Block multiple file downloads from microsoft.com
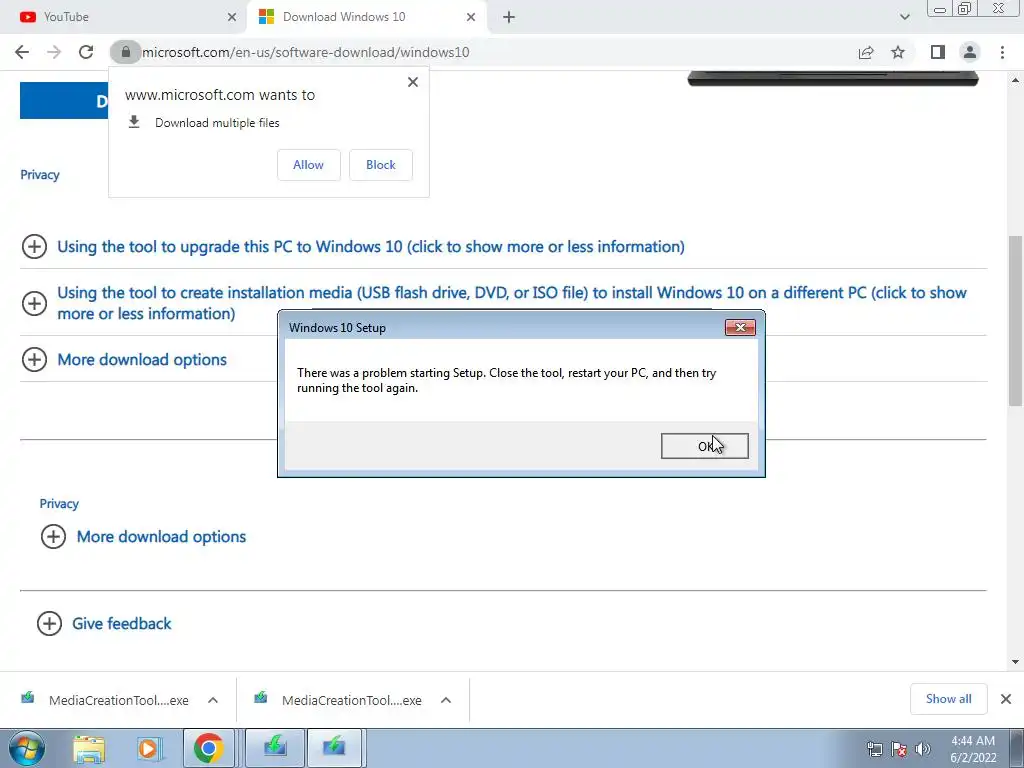1024x768 pixels. click(x=381, y=165)
